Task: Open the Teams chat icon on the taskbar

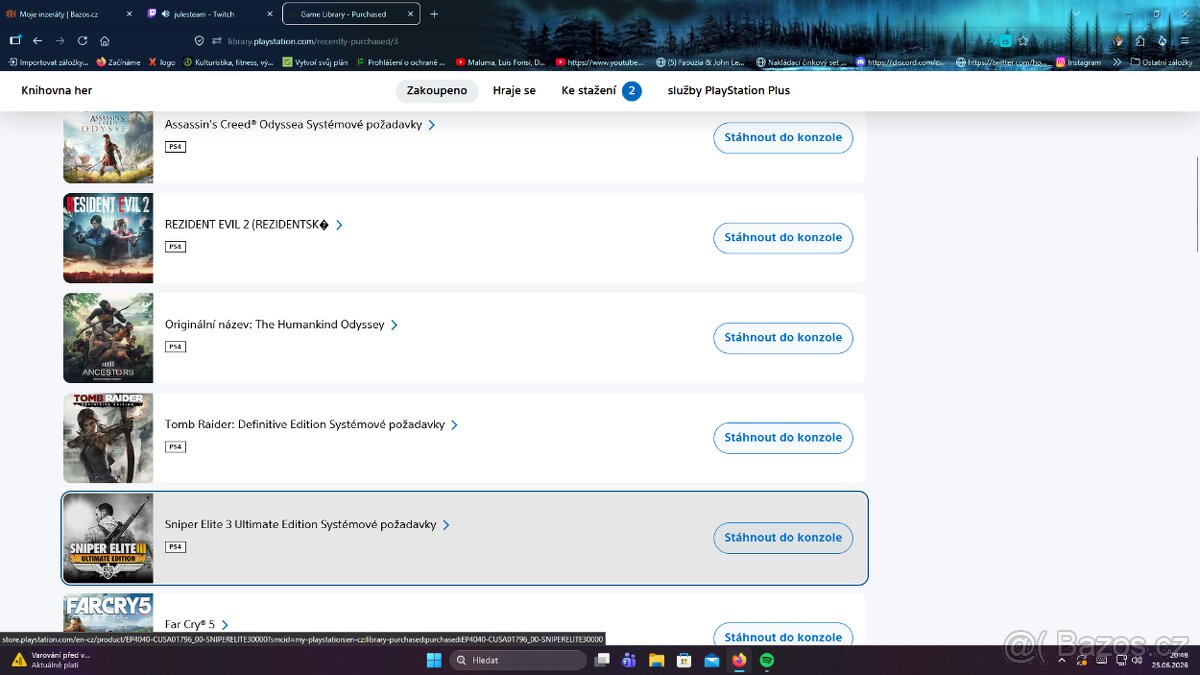Action: [629, 660]
